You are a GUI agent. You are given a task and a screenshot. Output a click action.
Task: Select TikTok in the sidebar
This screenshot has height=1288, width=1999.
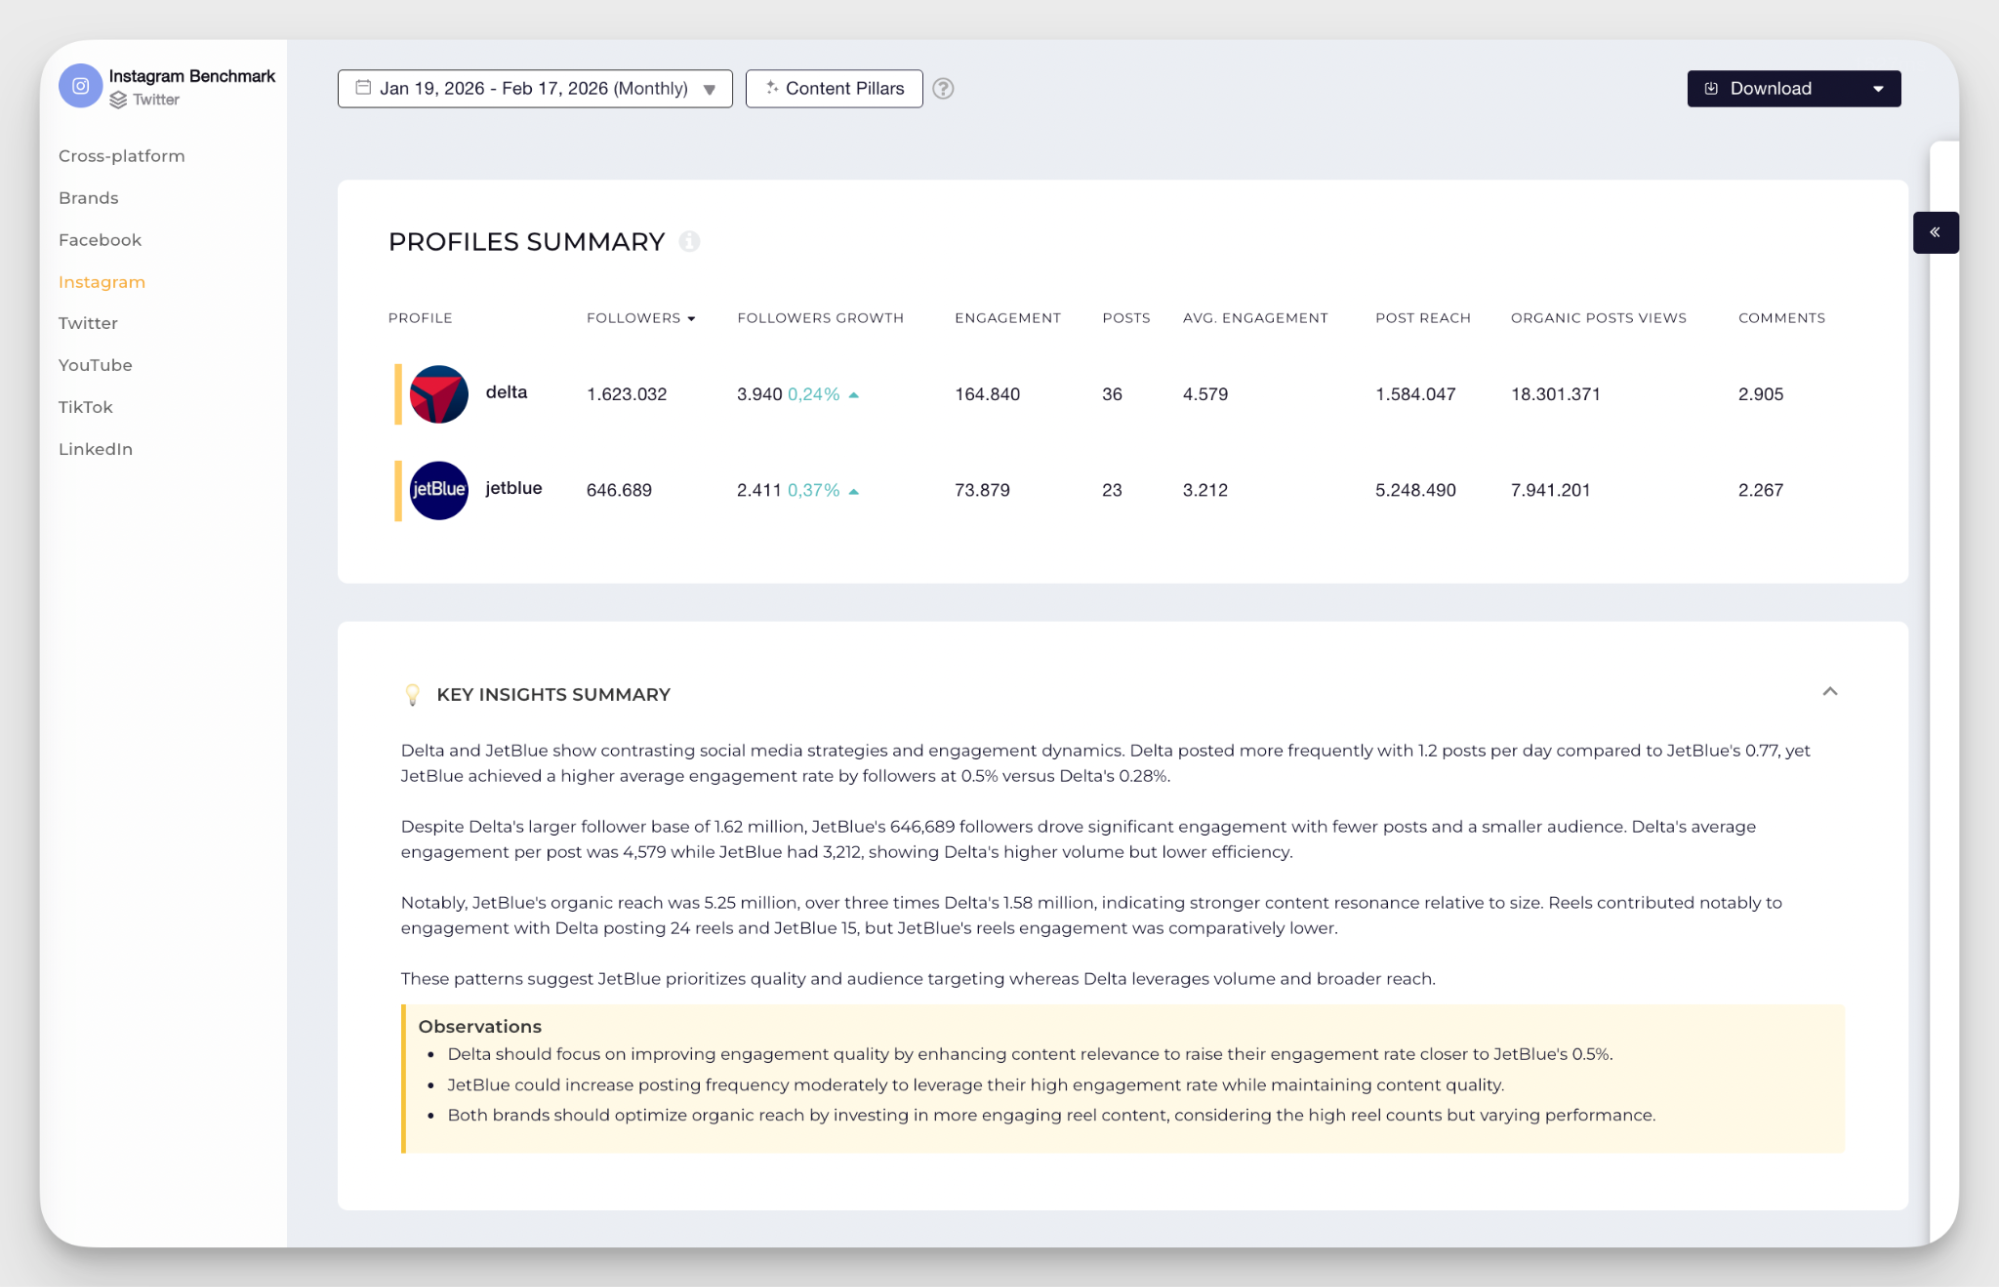pyautogui.click(x=84, y=406)
